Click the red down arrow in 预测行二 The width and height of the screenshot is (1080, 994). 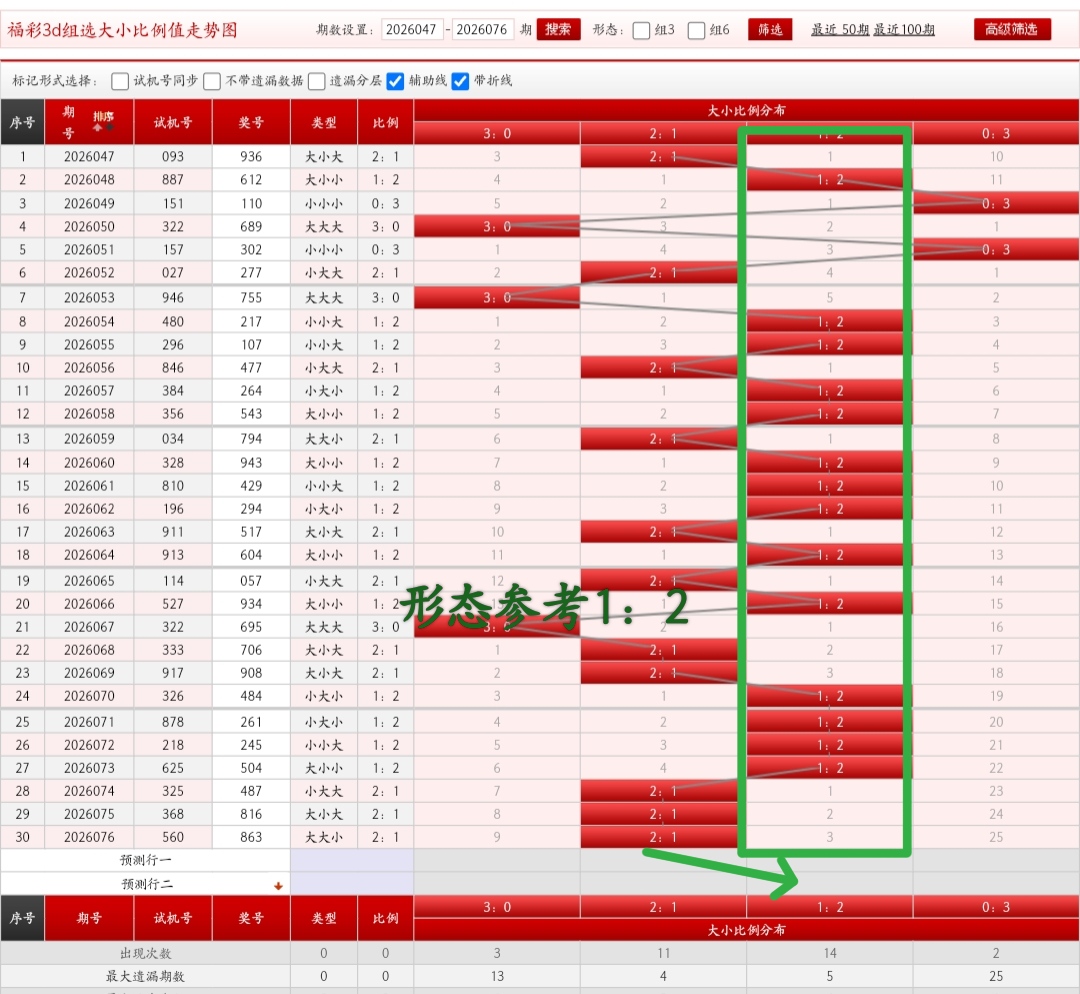point(278,886)
